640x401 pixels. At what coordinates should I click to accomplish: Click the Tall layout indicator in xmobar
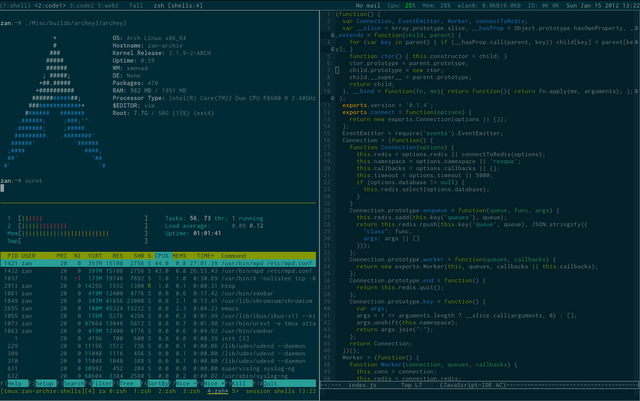[x=136, y=5]
